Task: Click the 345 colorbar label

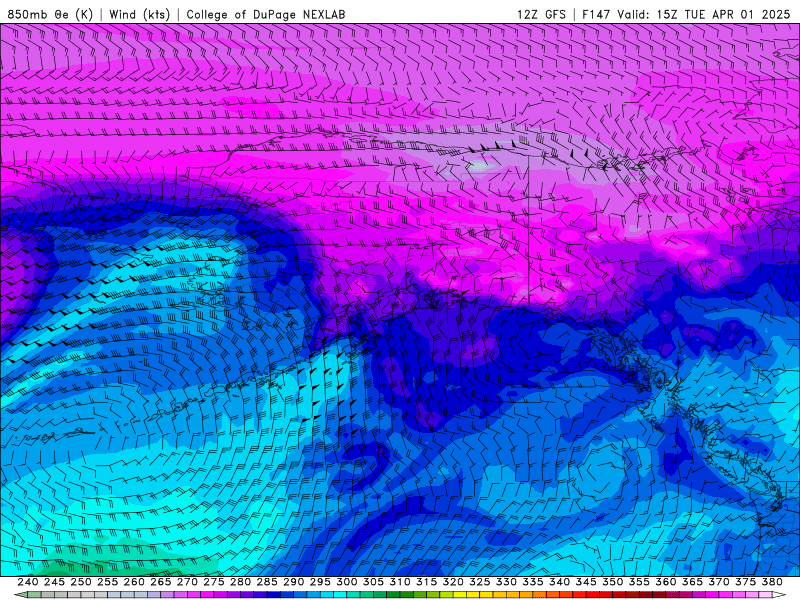Action: (586, 582)
